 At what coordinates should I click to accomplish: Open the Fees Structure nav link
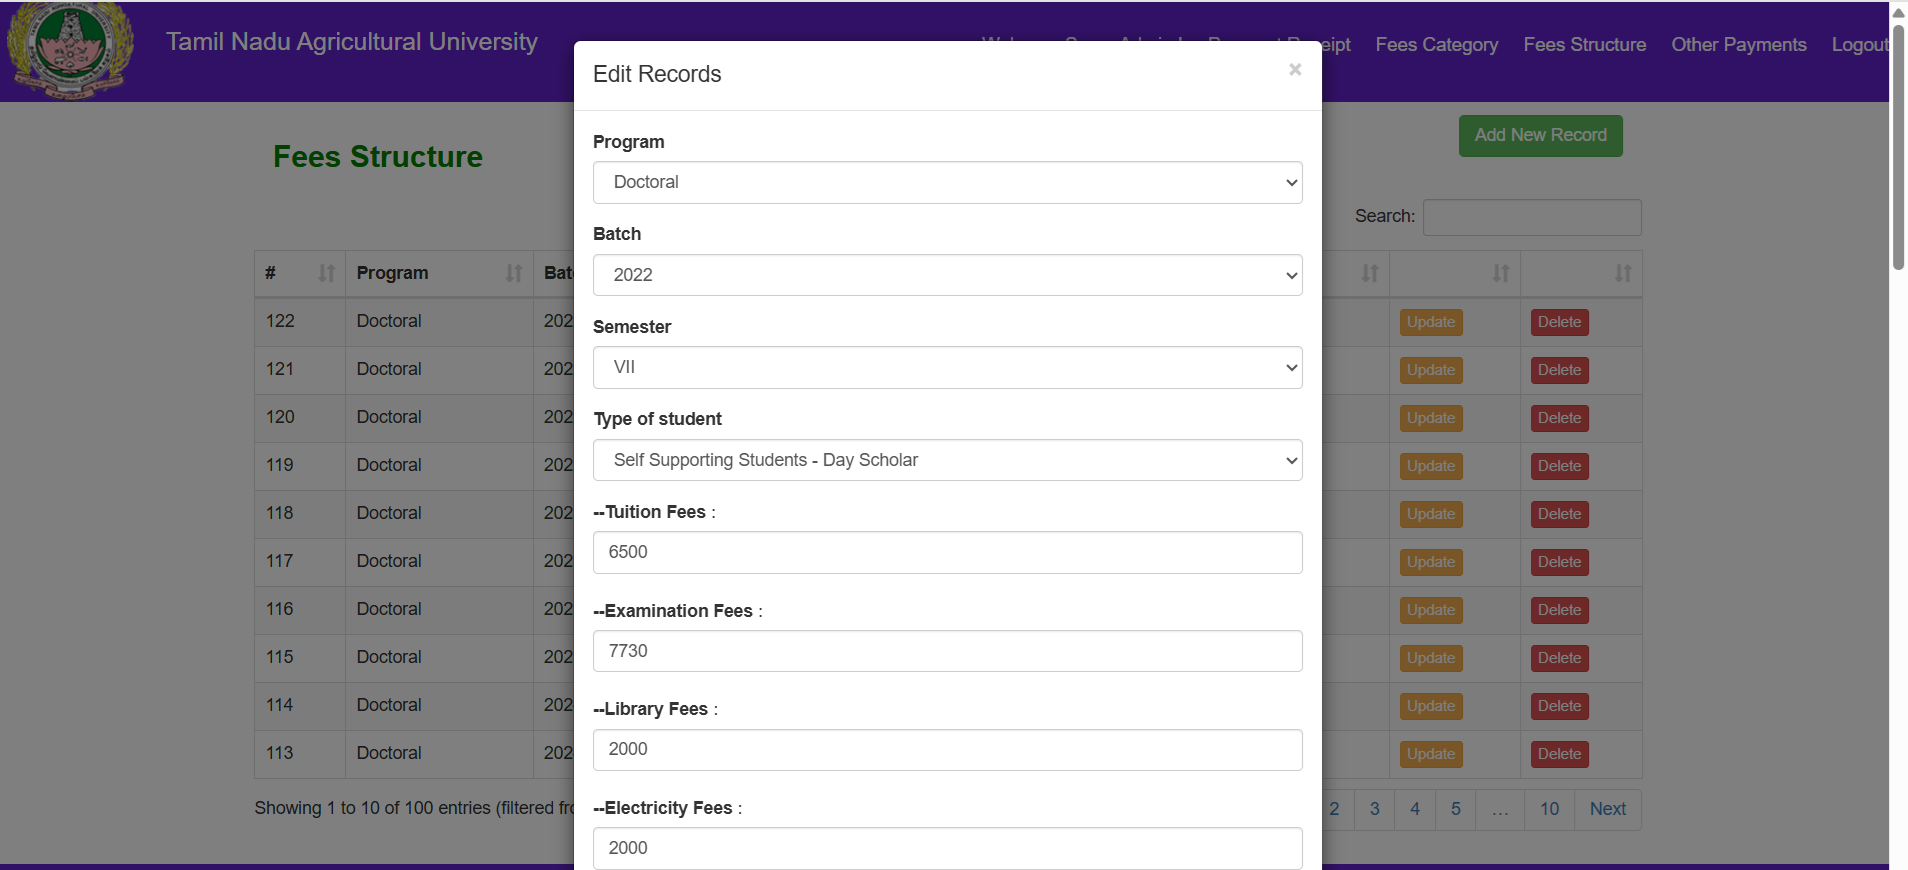click(1584, 45)
